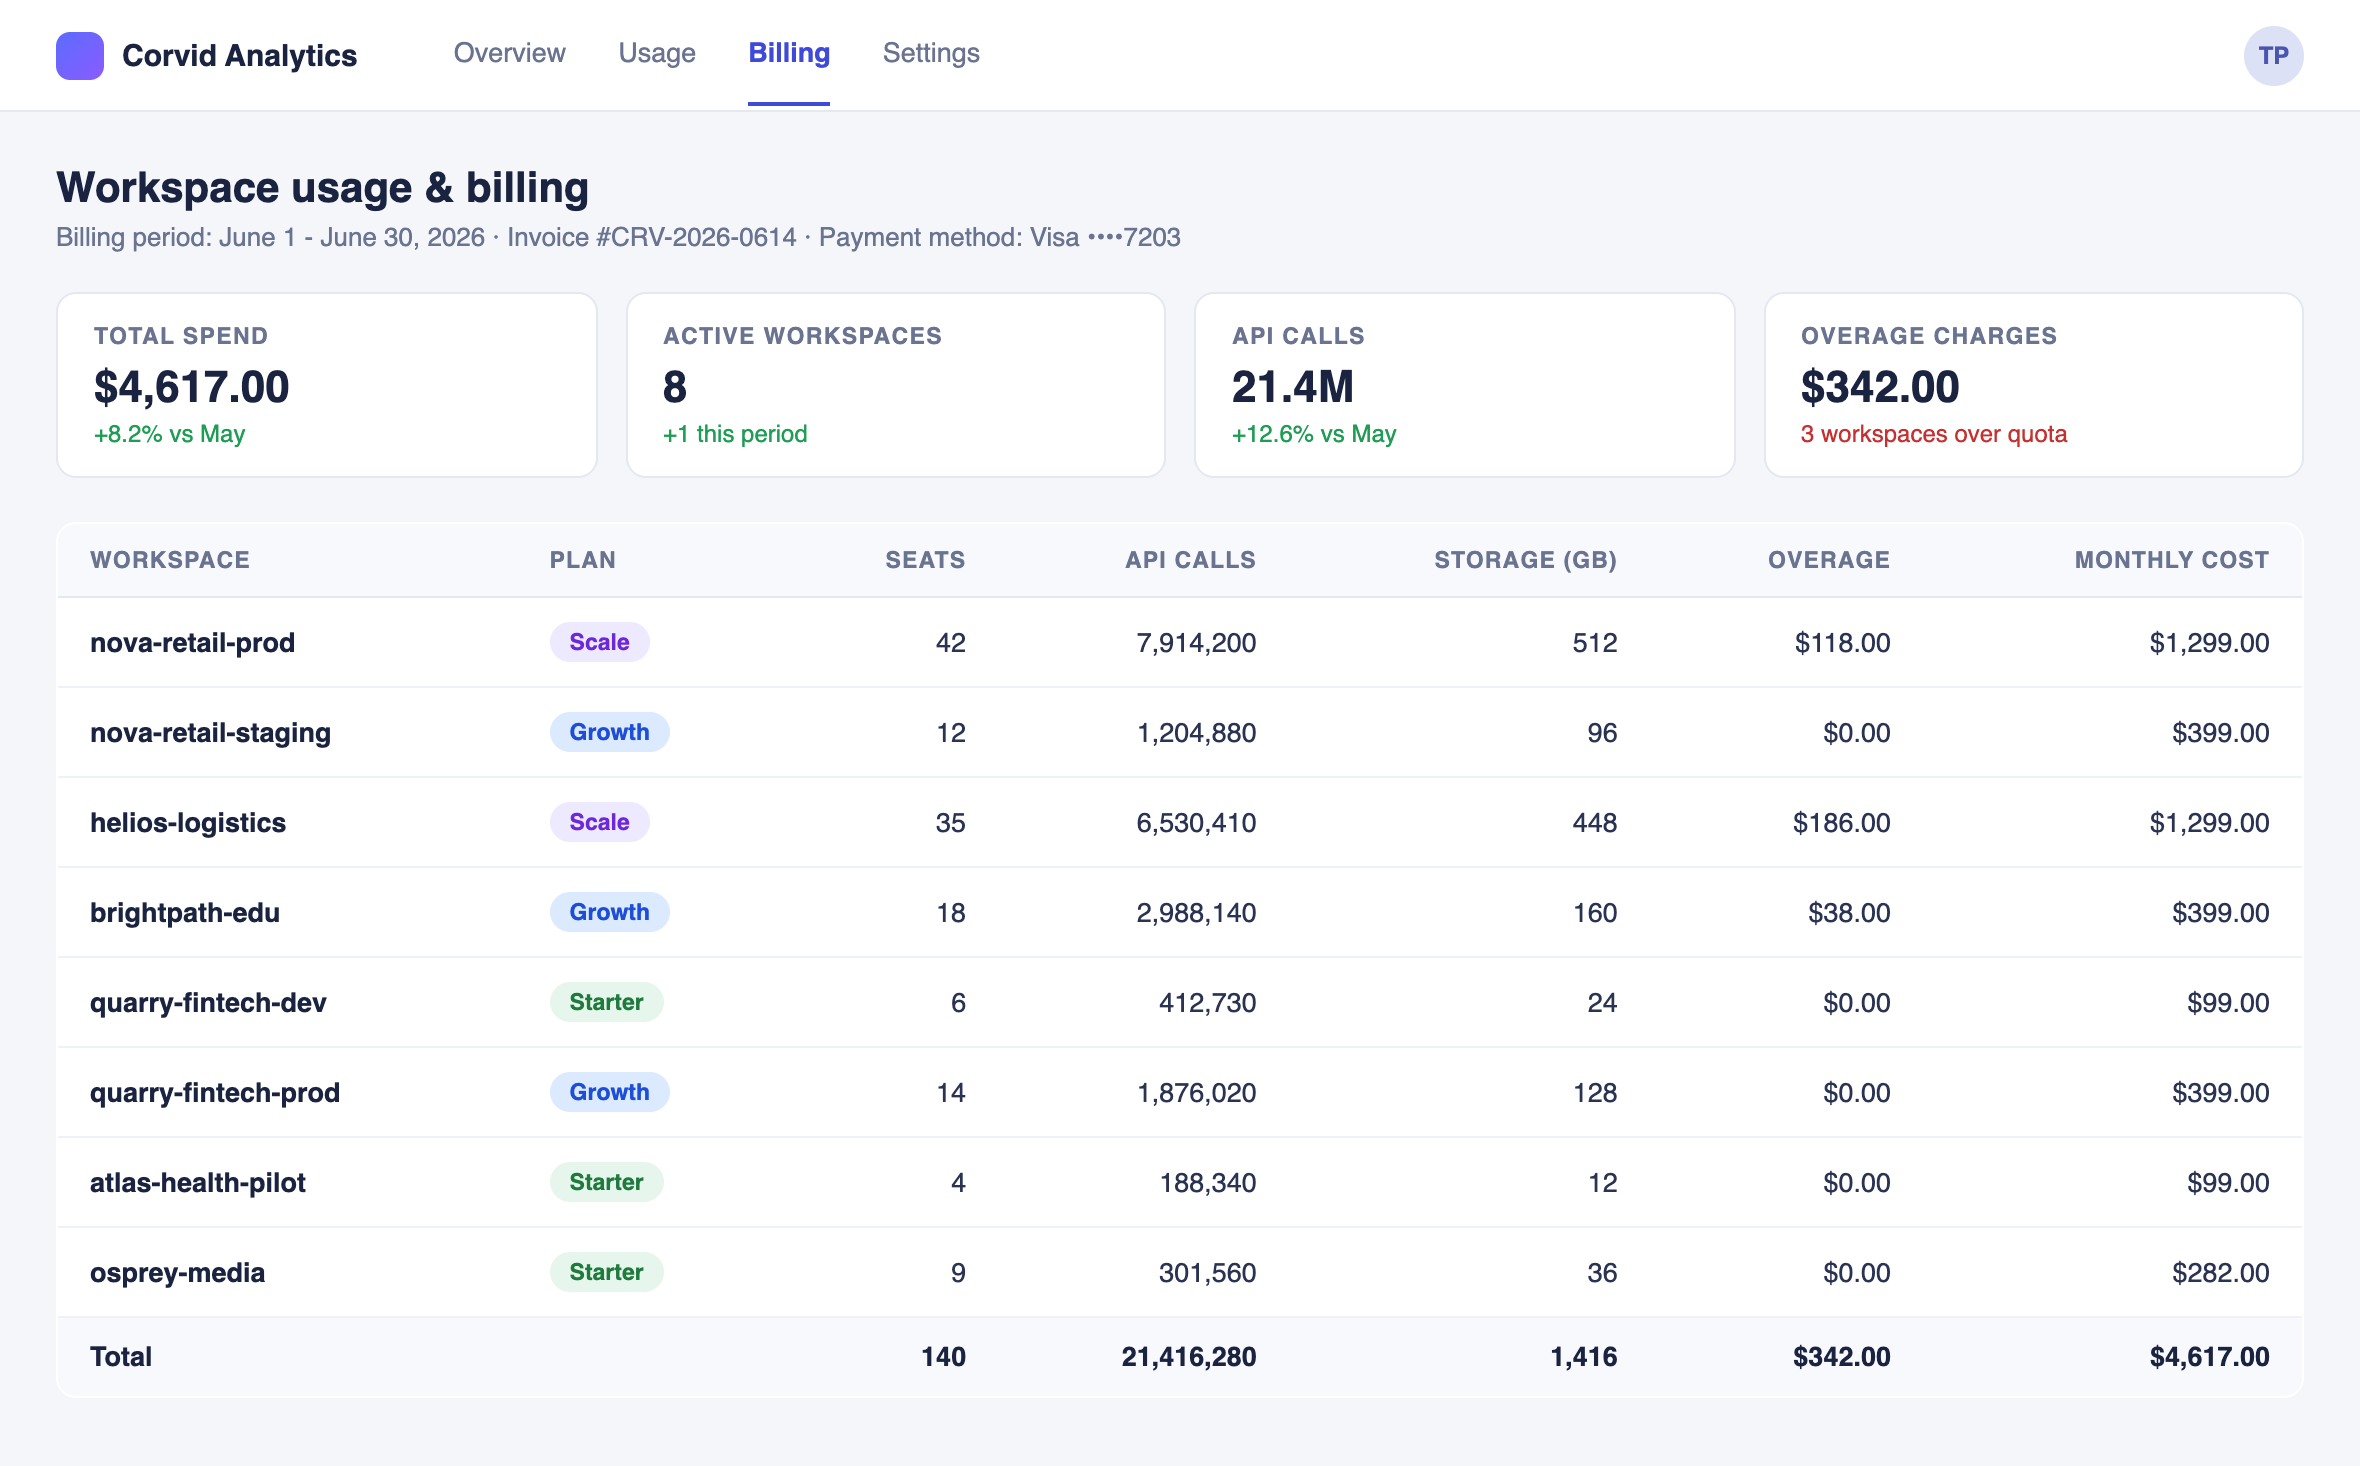Viewport: 2360px width, 1466px height.
Task: Click the Growth badge for quarry-fintech-prod
Action: (x=609, y=1092)
